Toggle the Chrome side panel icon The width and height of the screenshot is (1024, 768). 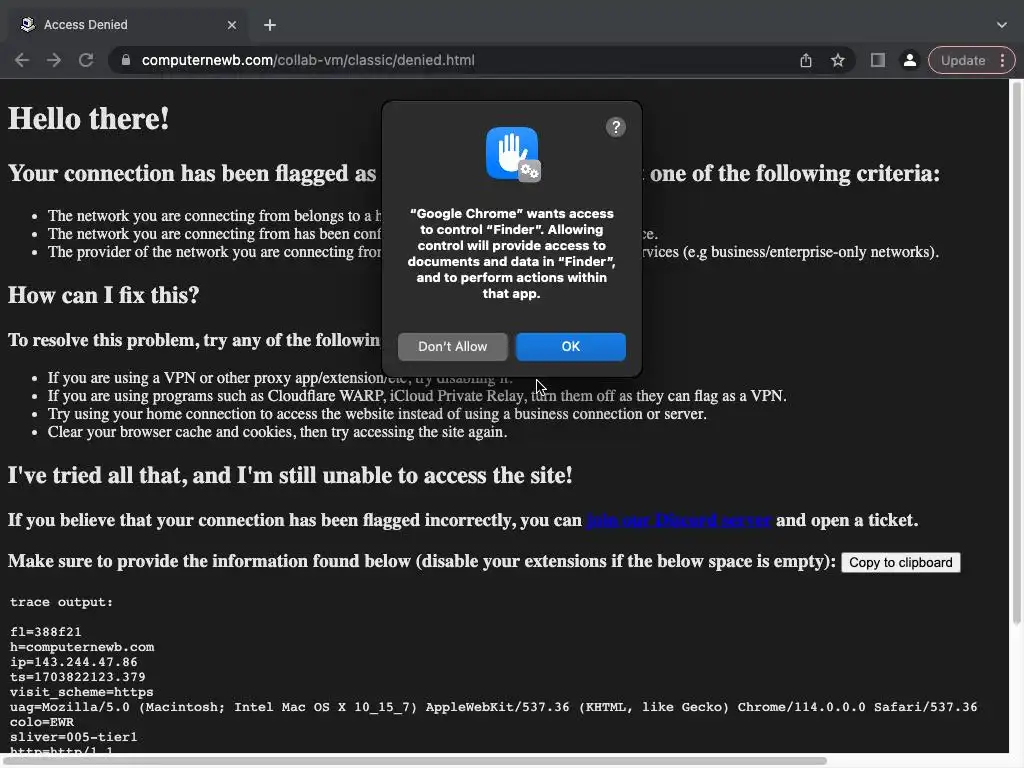pyautogui.click(x=878, y=60)
